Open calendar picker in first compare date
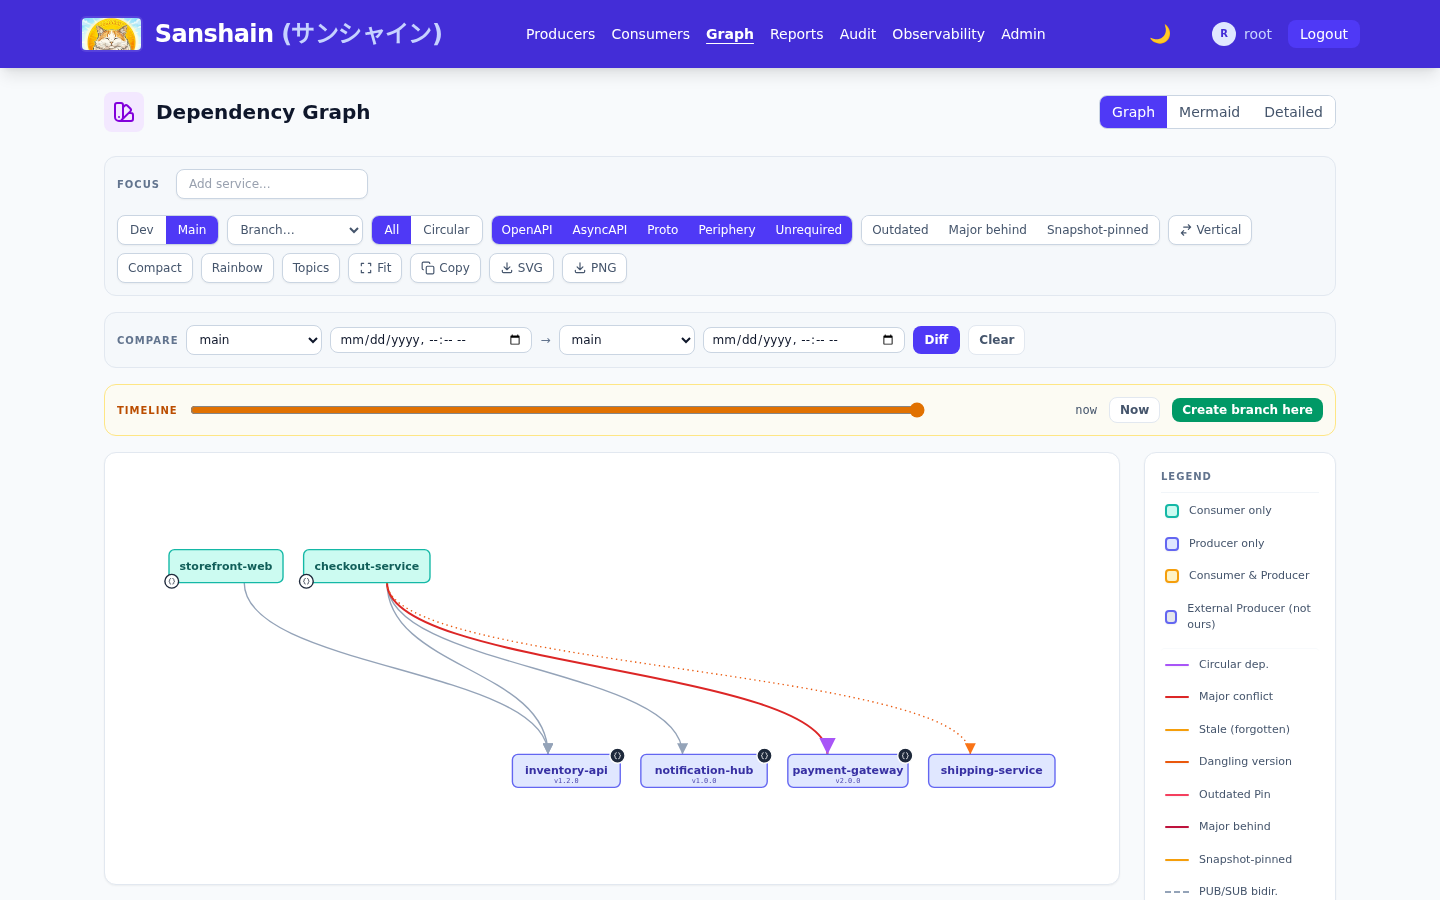 515,340
